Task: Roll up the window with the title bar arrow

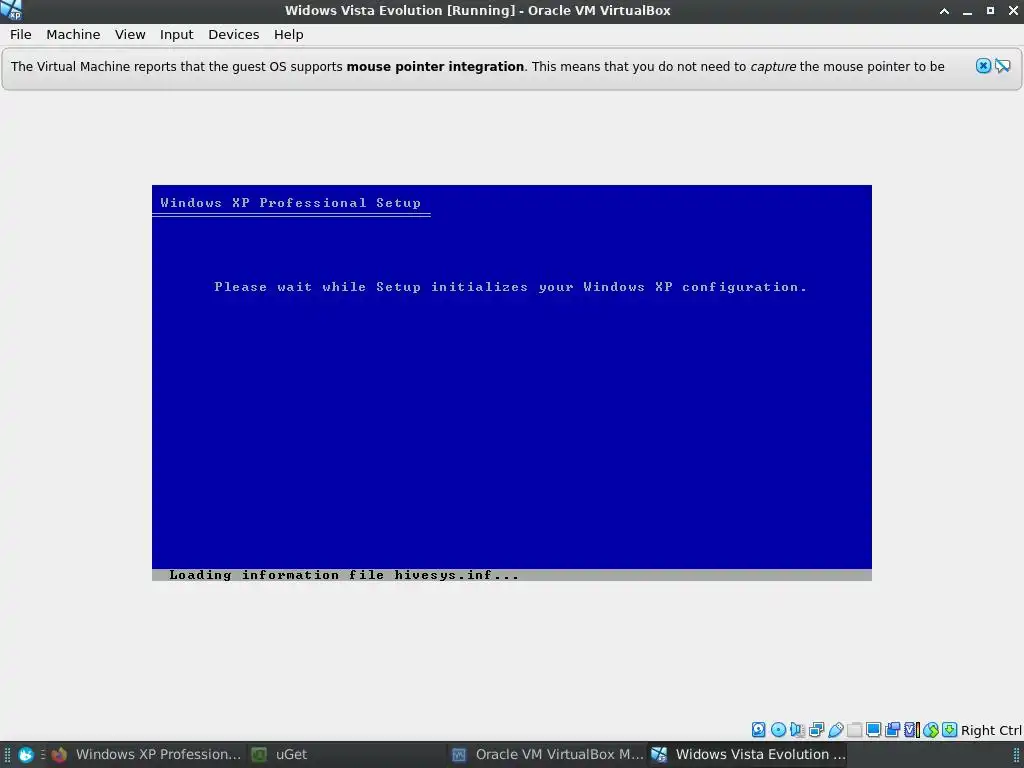Action: tap(944, 10)
